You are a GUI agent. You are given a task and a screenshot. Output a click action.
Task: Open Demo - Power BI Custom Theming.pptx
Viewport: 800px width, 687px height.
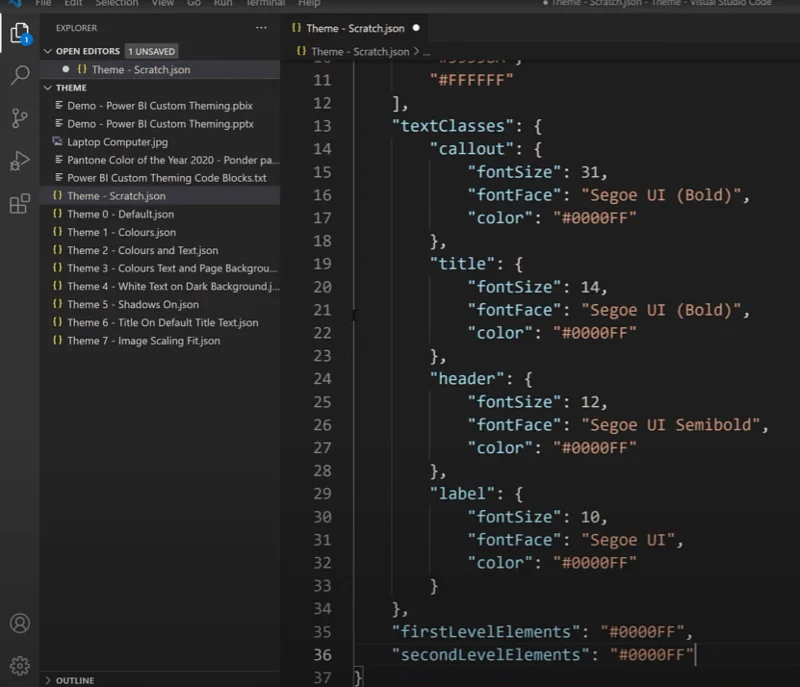click(160, 124)
